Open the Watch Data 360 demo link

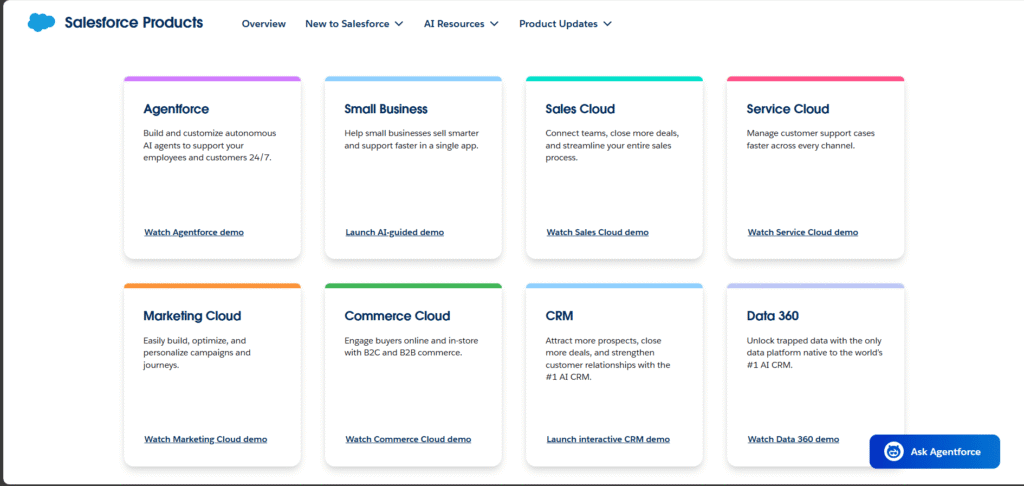click(x=793, y=439)
